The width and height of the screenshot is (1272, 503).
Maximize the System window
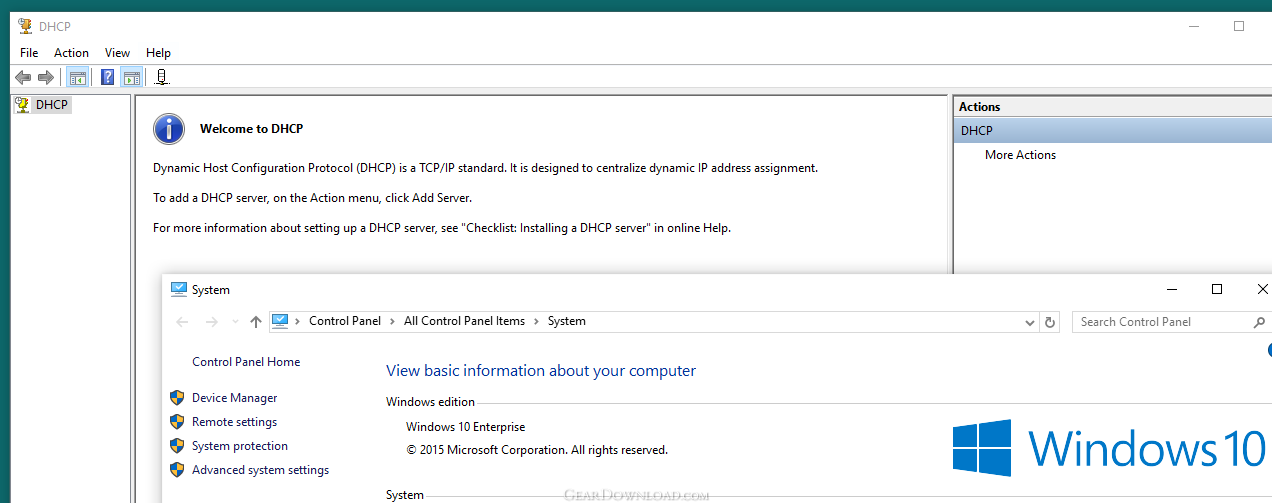[1217, 289]
